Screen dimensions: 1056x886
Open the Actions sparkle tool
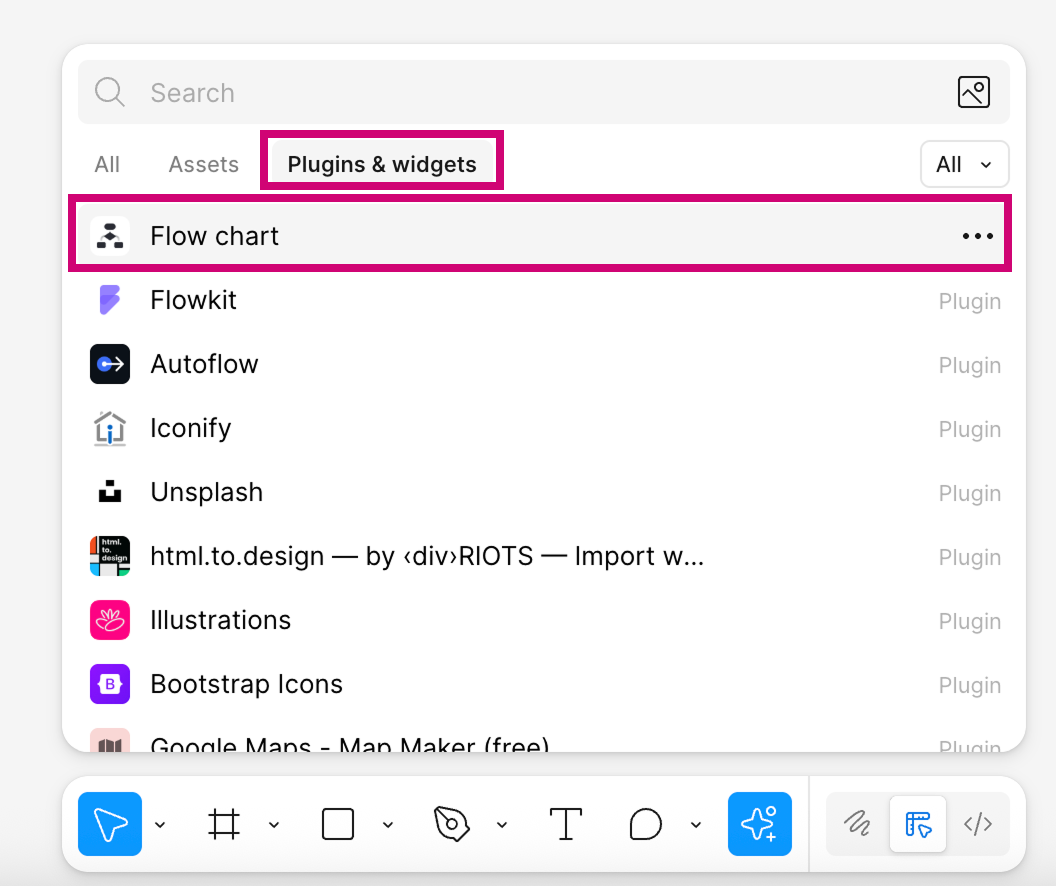tap(759, 824)
